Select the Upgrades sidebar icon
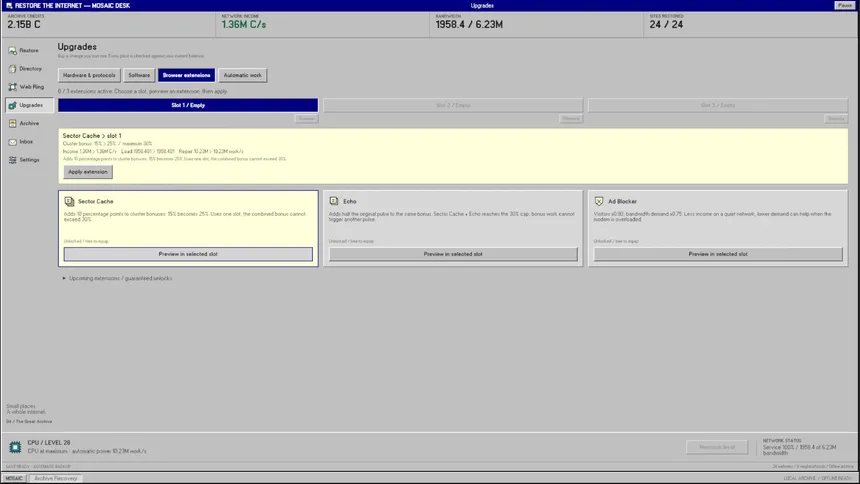The height and width of the screenshot is (484, 860). point(13,105)
